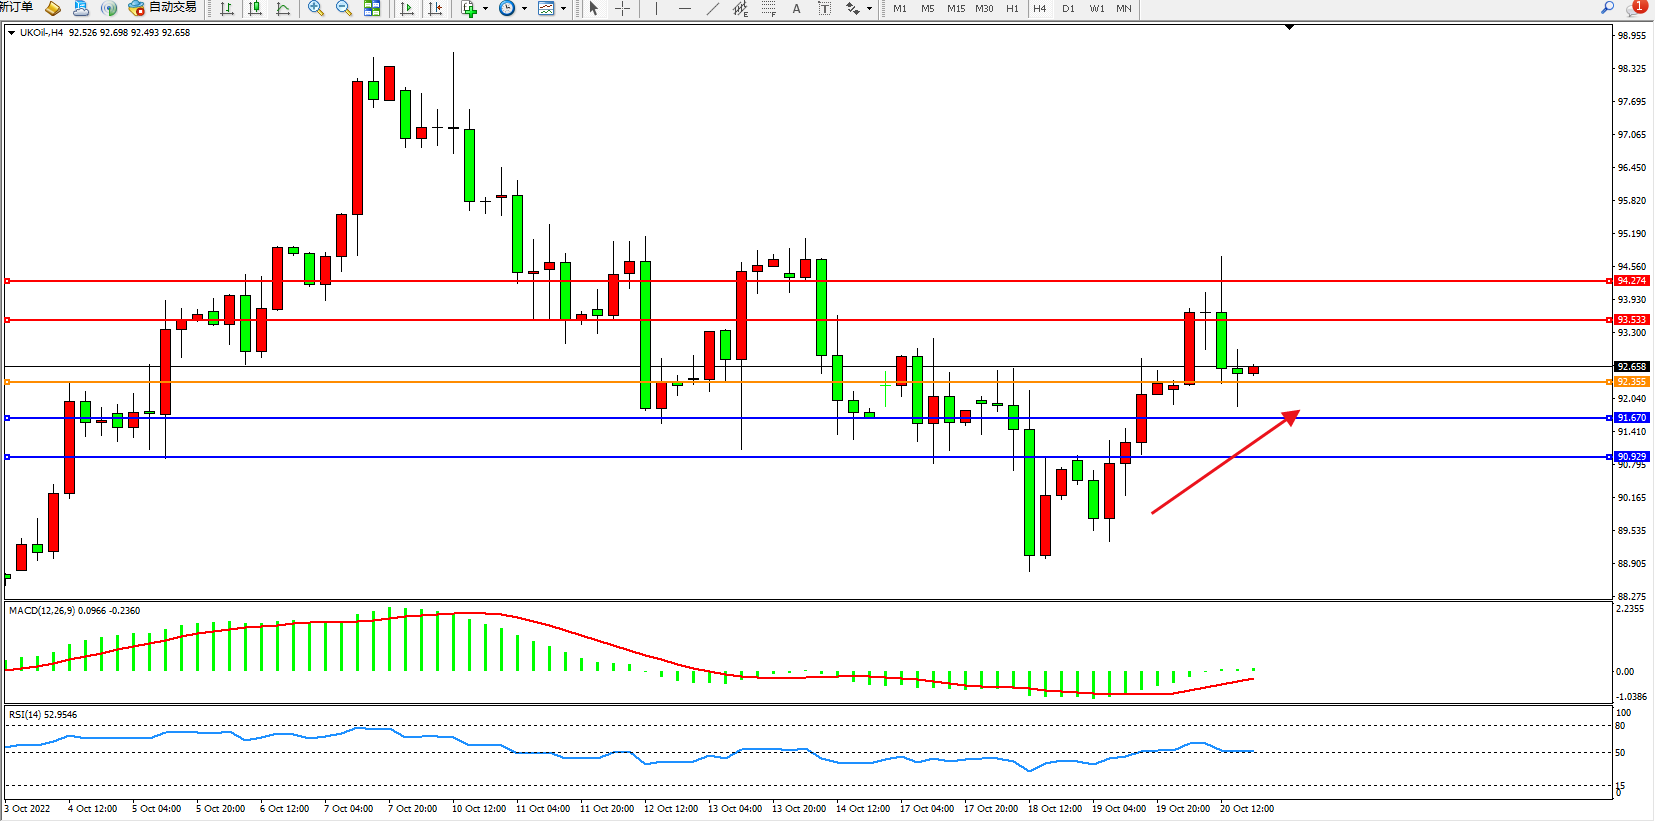
Task: Click the chat notification bubble with badge
Action: [x=1635, y=8]
